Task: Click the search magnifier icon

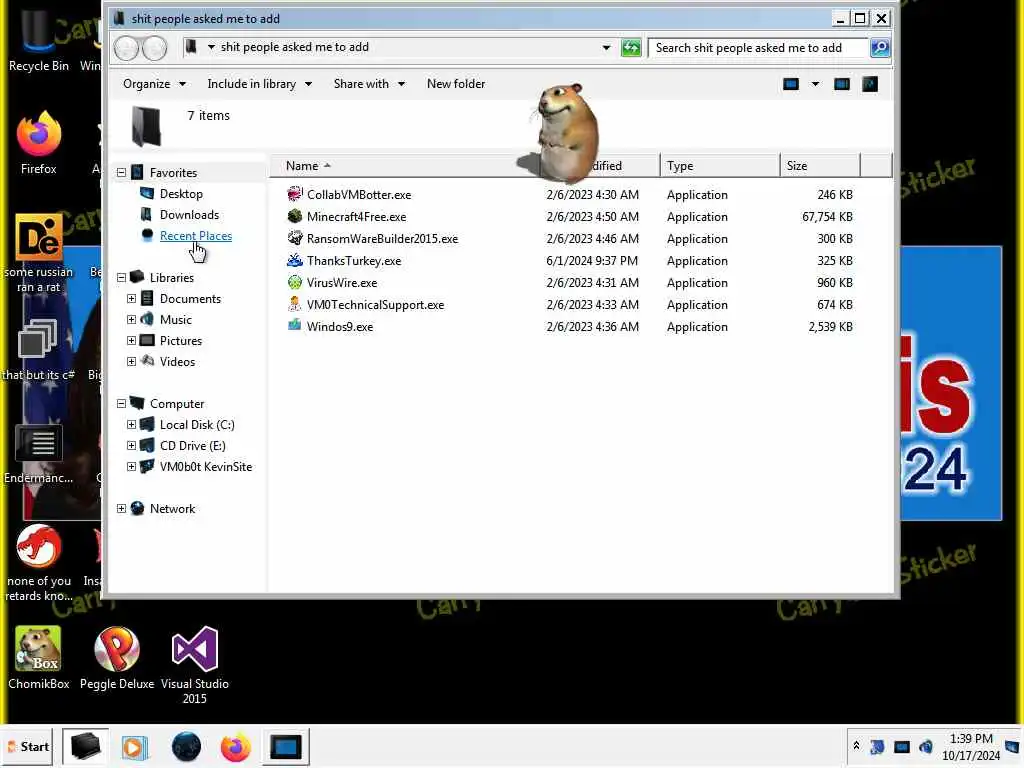Action: pos(879,48)
